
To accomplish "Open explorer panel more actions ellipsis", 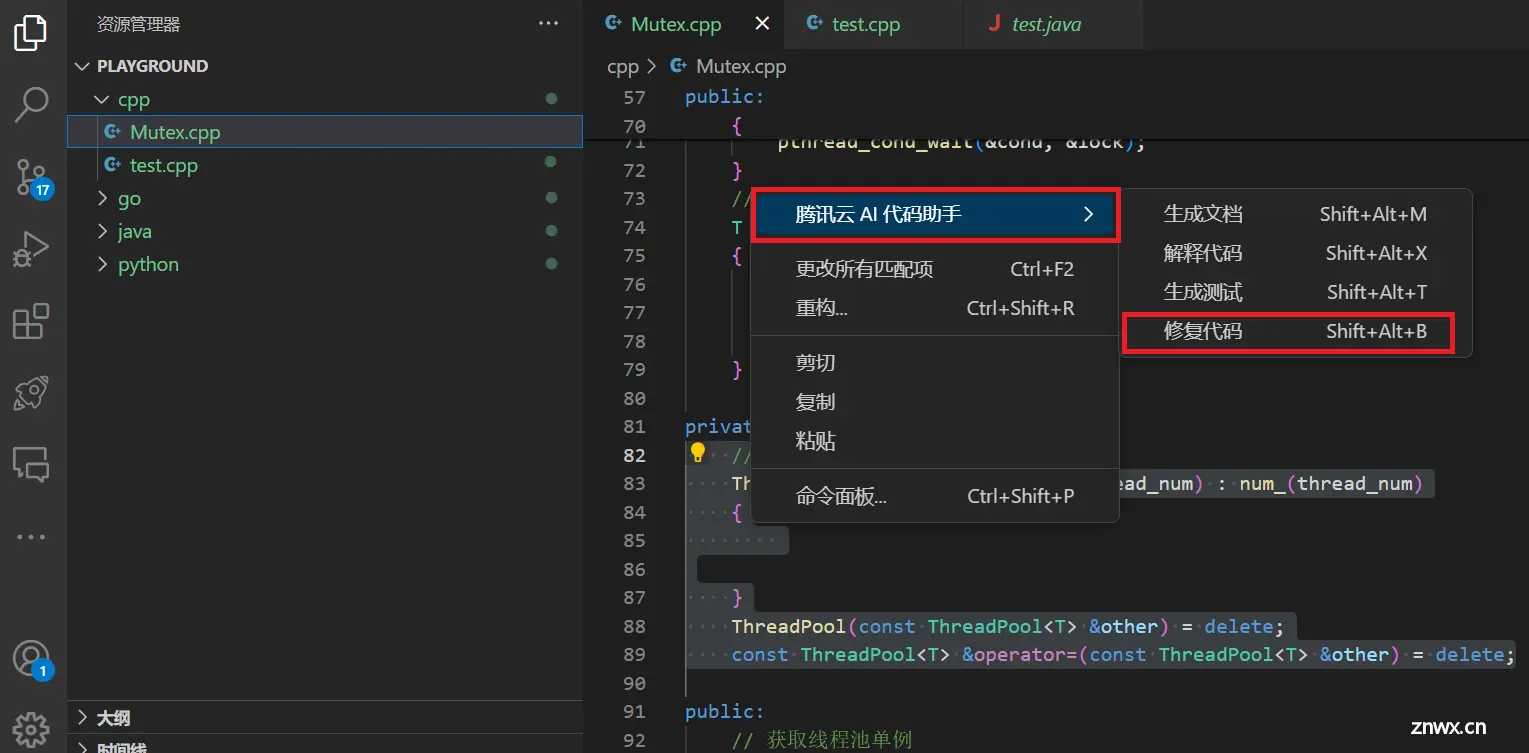I will (549, 23).
